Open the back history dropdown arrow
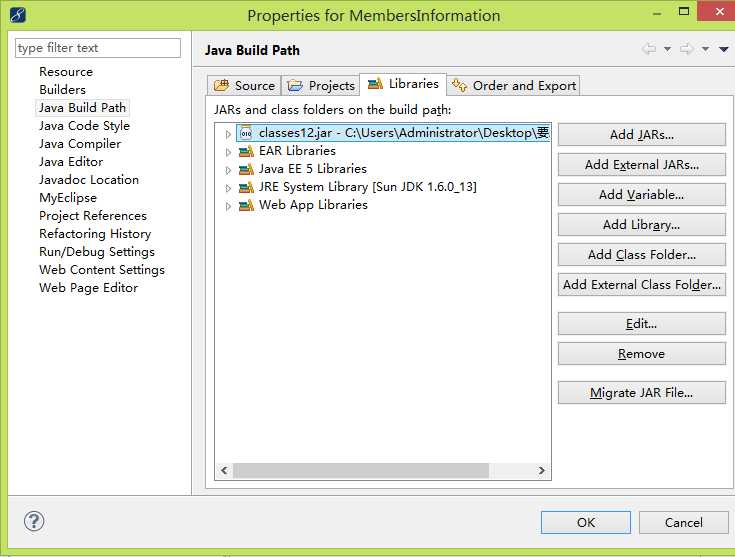 [x=668, y=49]
